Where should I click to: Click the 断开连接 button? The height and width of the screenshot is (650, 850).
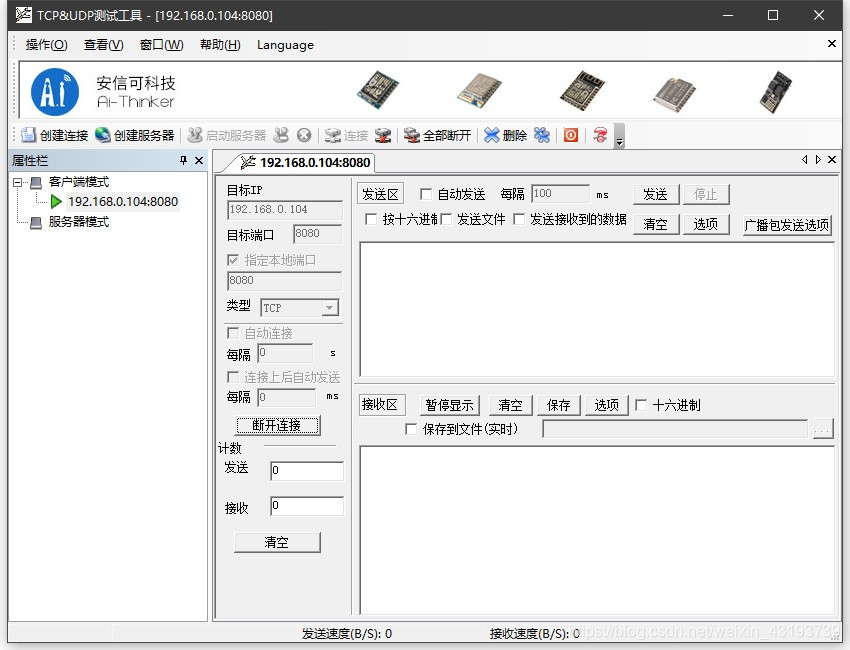coord(277,426)
